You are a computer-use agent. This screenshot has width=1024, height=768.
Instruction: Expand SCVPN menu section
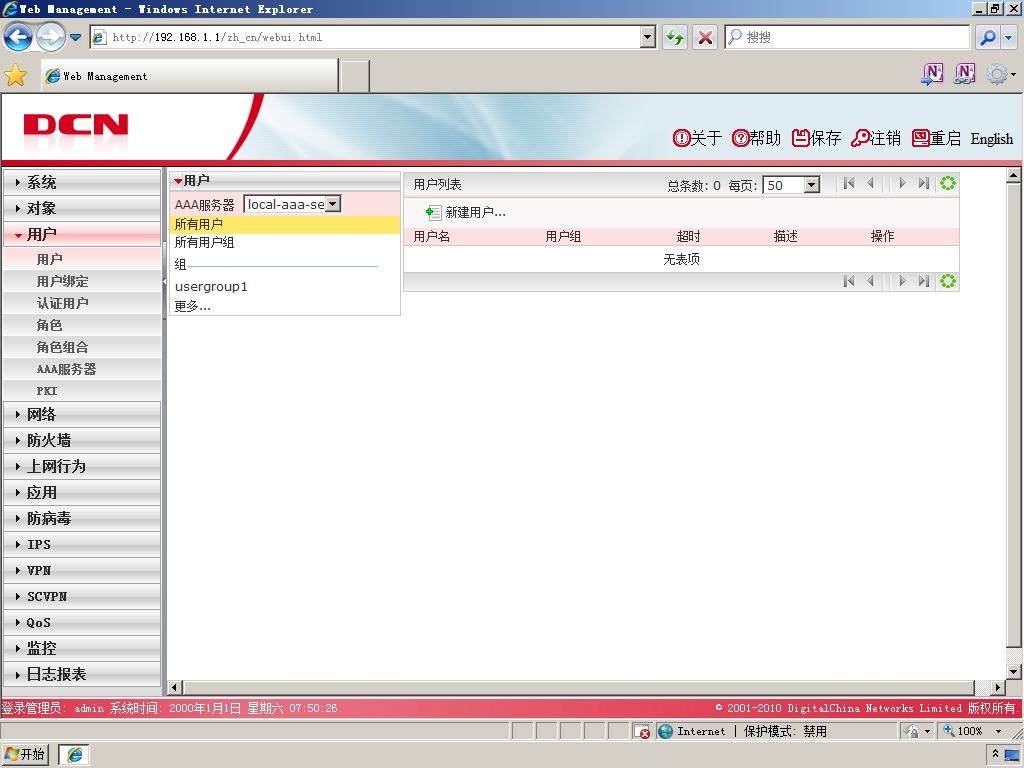point(82,596)
